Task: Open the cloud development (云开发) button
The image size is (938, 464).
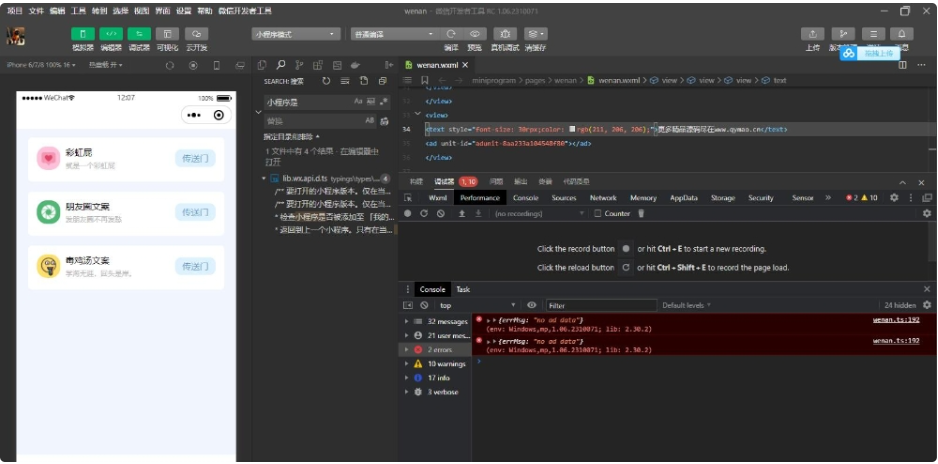Action: (x=197, y=34)
